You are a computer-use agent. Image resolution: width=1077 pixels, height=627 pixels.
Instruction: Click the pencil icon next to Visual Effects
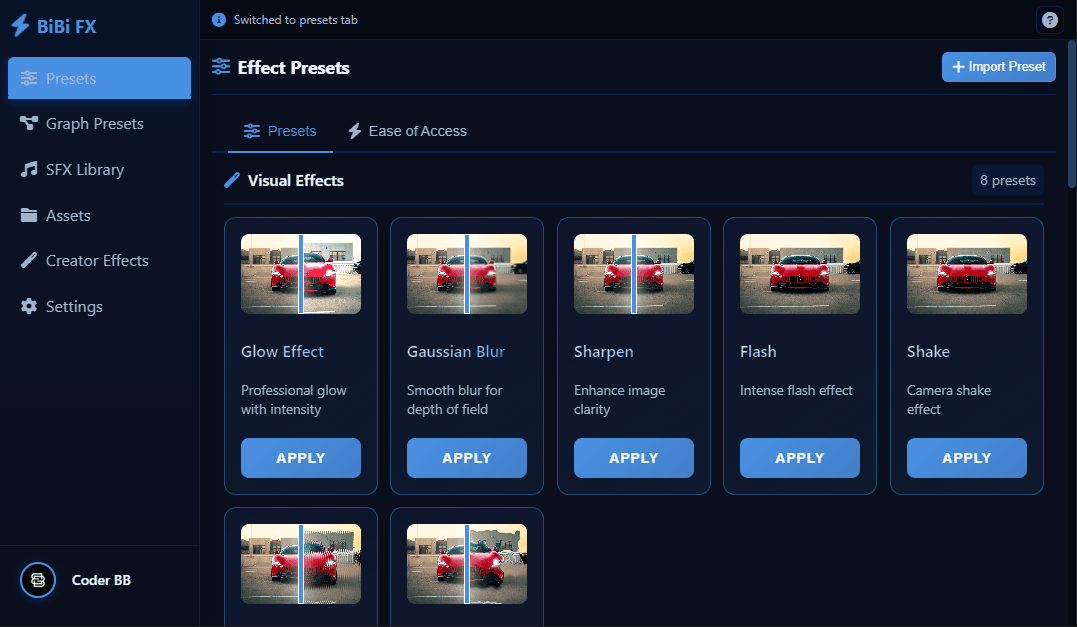click(231, 180)
